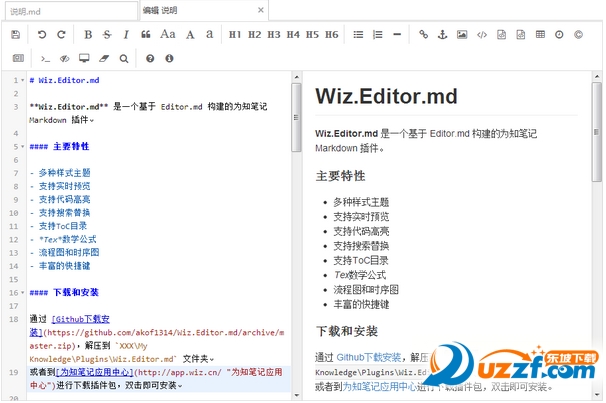Open search with magnifier icon
Screen dimensions: 606x403
pyautogui.click(x=124, y=59)
